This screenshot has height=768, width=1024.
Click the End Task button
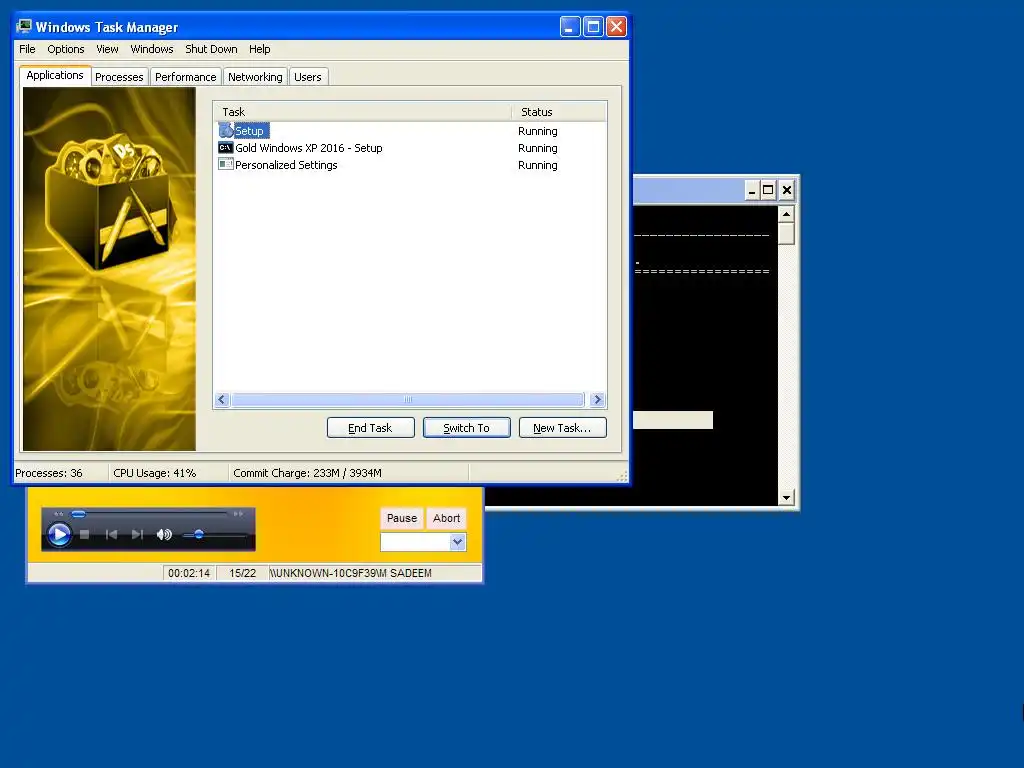pyautogui.click(x=370, y=428)
